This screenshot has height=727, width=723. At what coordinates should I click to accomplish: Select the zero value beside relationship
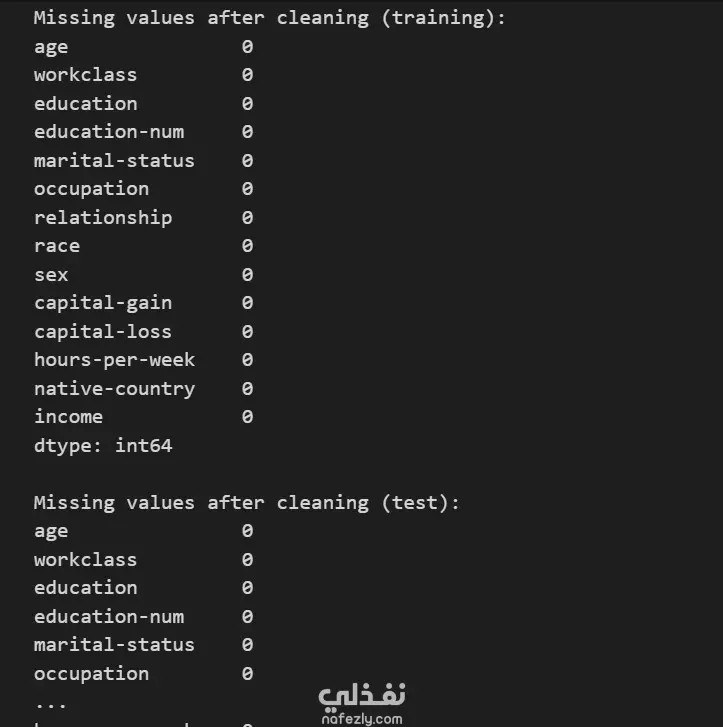(247, 218)
